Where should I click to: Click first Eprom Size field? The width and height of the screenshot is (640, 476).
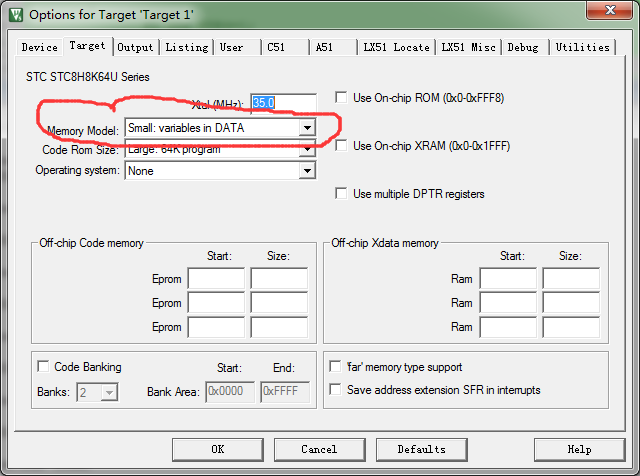[279, 279]
